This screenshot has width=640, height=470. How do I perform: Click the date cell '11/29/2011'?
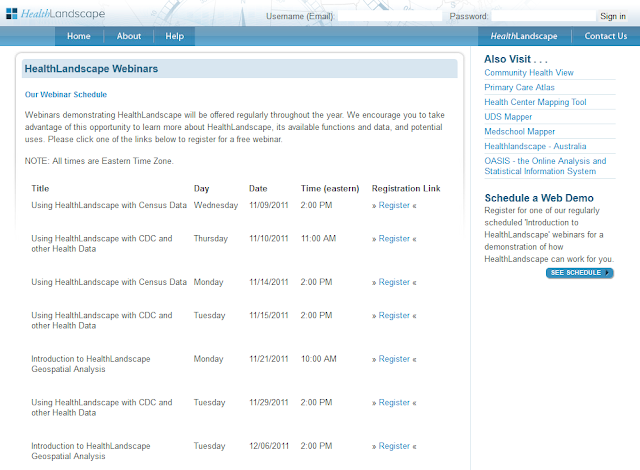(269, 403)
